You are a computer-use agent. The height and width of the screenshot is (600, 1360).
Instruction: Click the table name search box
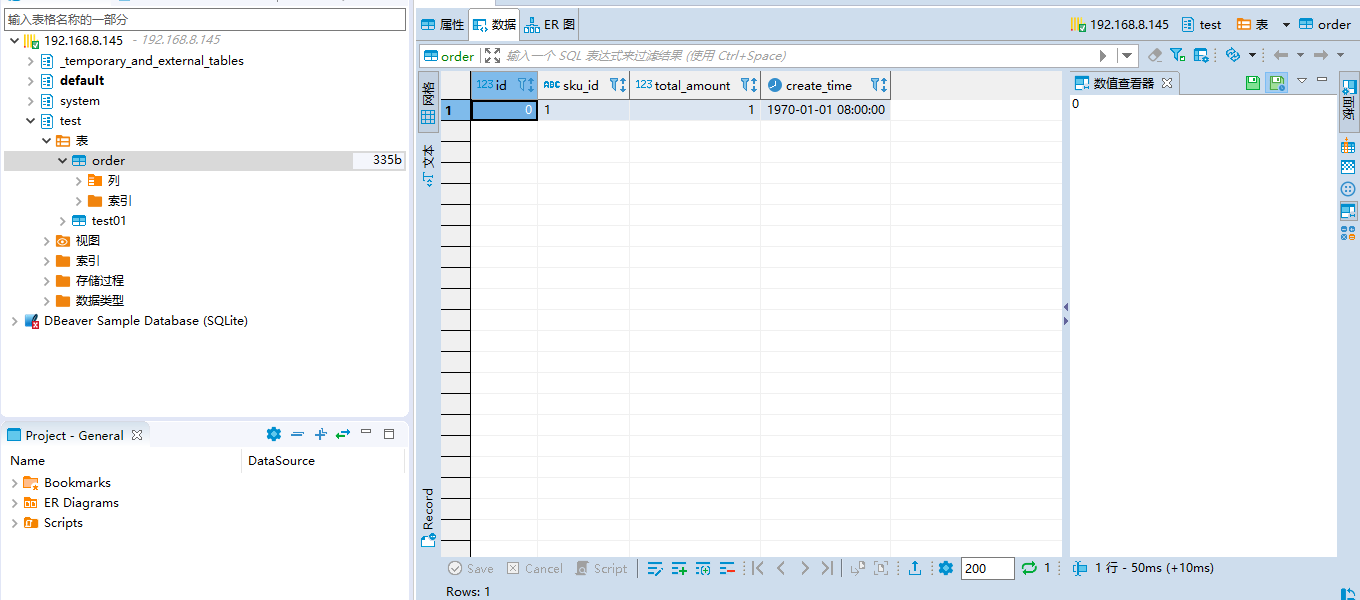click(x=205, y=19)
